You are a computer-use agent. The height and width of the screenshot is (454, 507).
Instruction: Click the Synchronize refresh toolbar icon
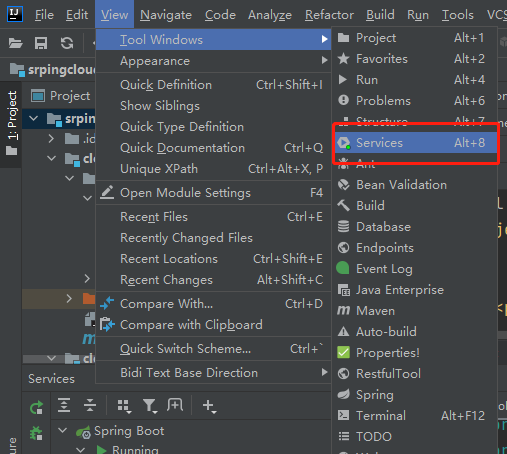(x=67, y=43)
